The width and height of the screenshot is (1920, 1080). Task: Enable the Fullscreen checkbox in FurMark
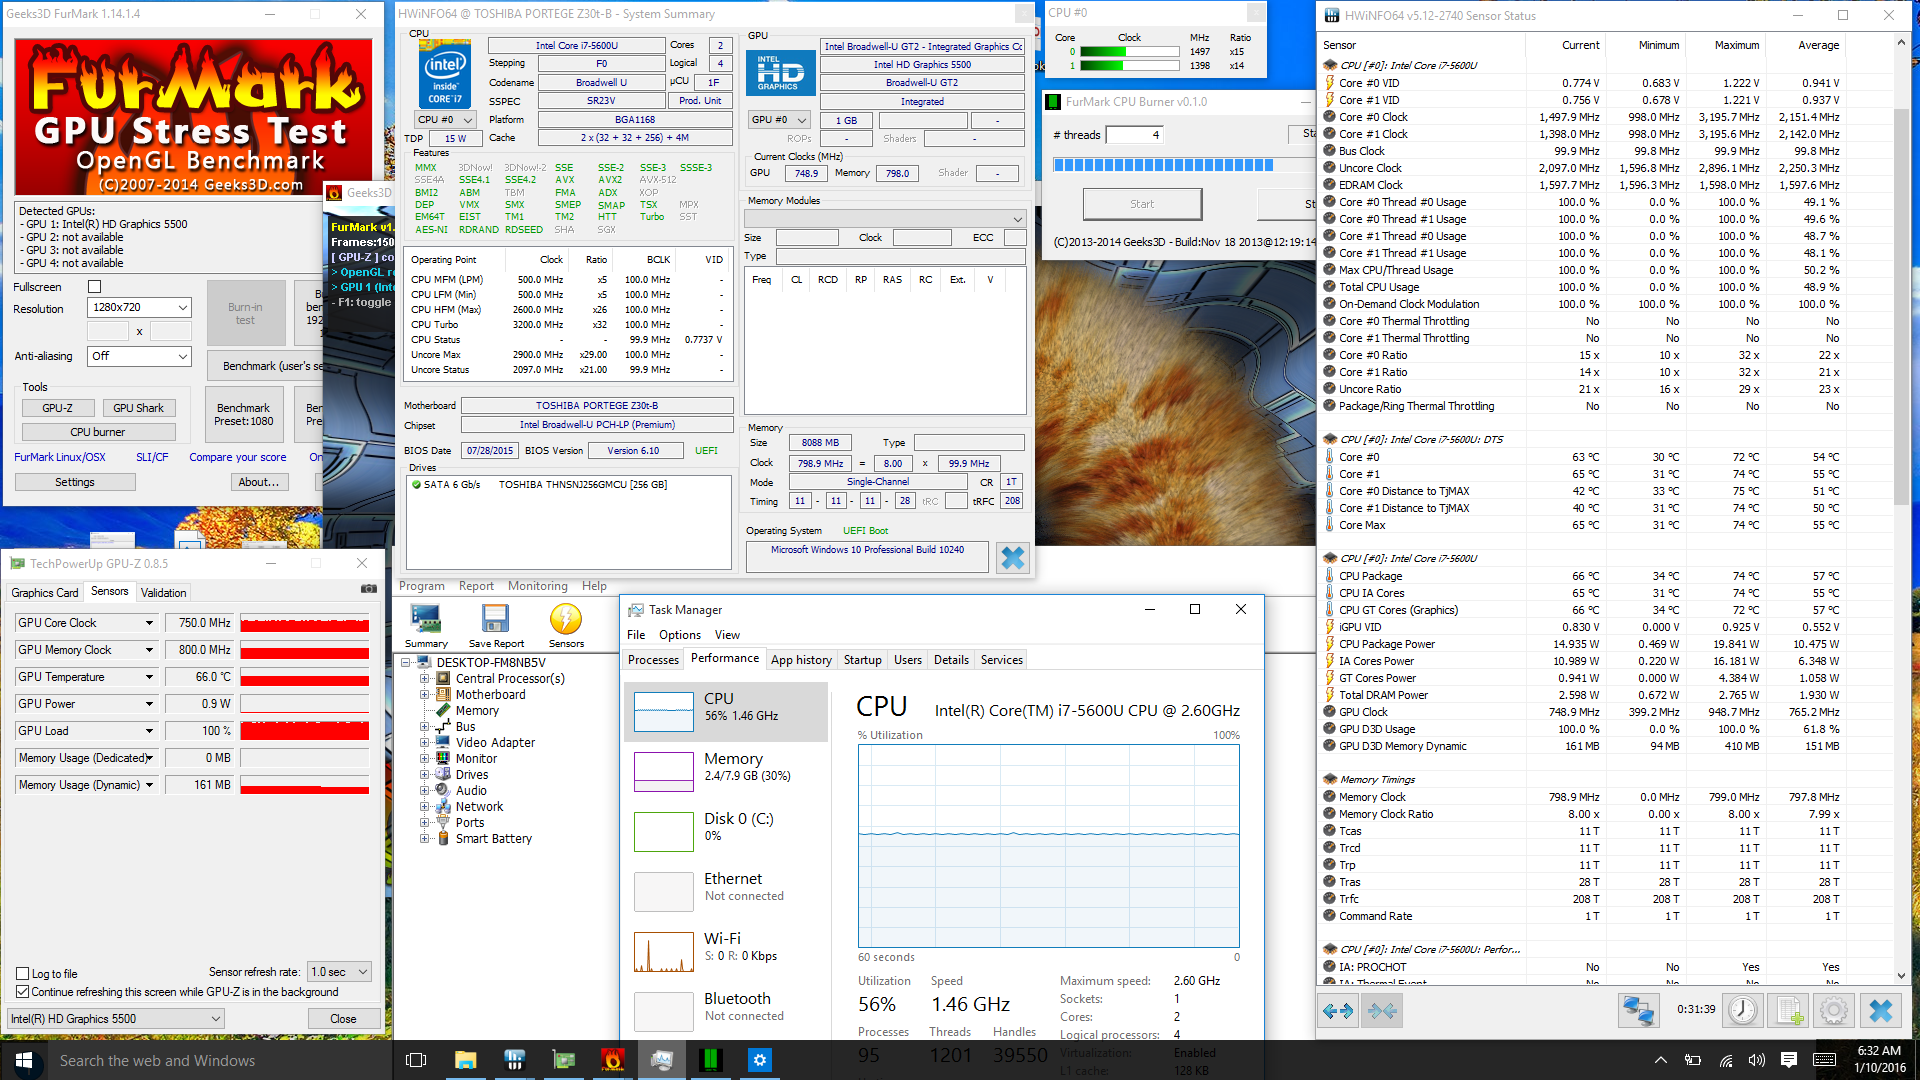[95, 287]
